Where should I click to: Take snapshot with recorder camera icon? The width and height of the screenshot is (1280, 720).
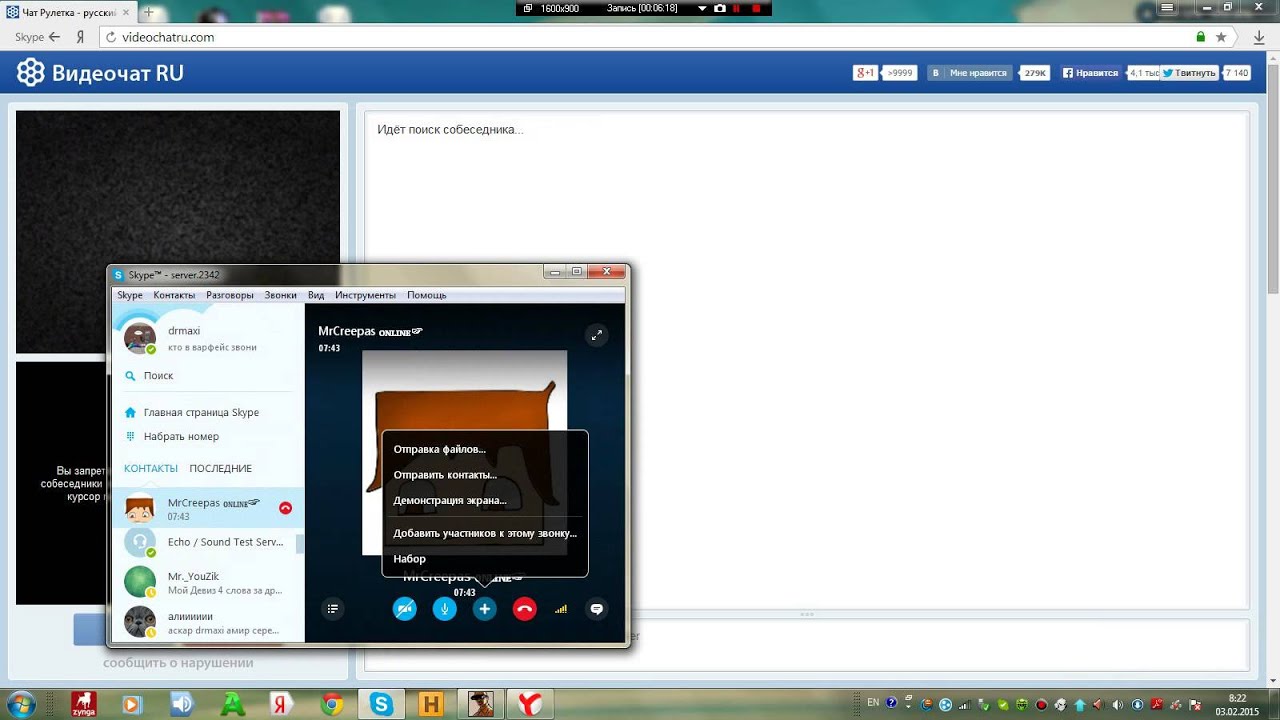(719, 8)
